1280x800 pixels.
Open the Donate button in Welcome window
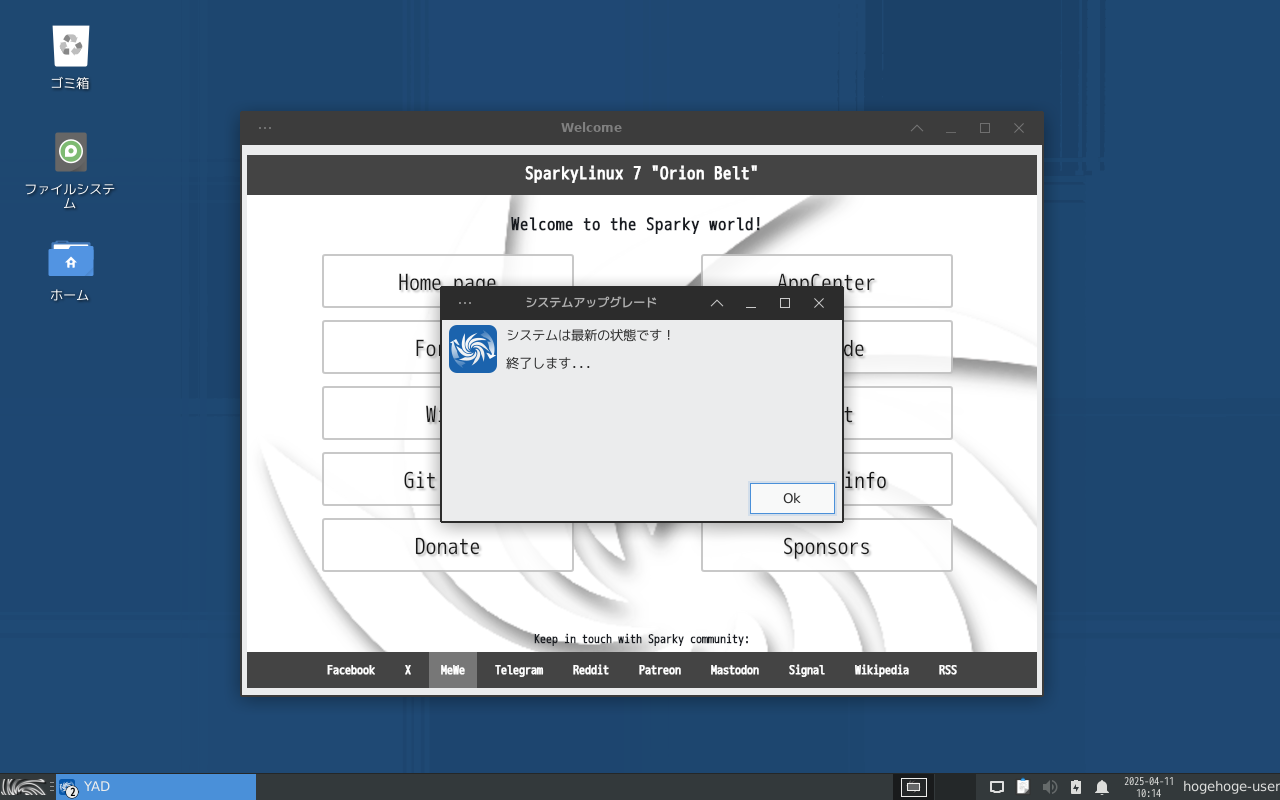(448, 545)
